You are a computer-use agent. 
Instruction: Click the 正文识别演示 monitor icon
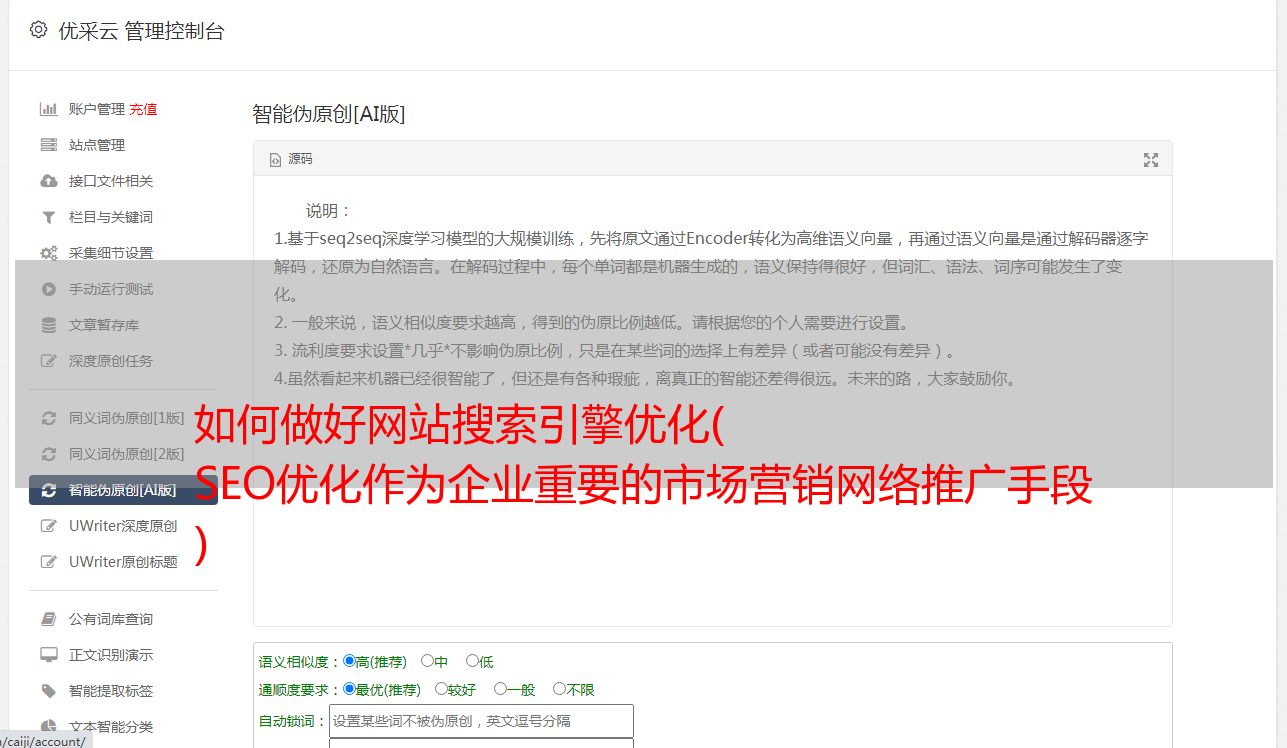48,655
